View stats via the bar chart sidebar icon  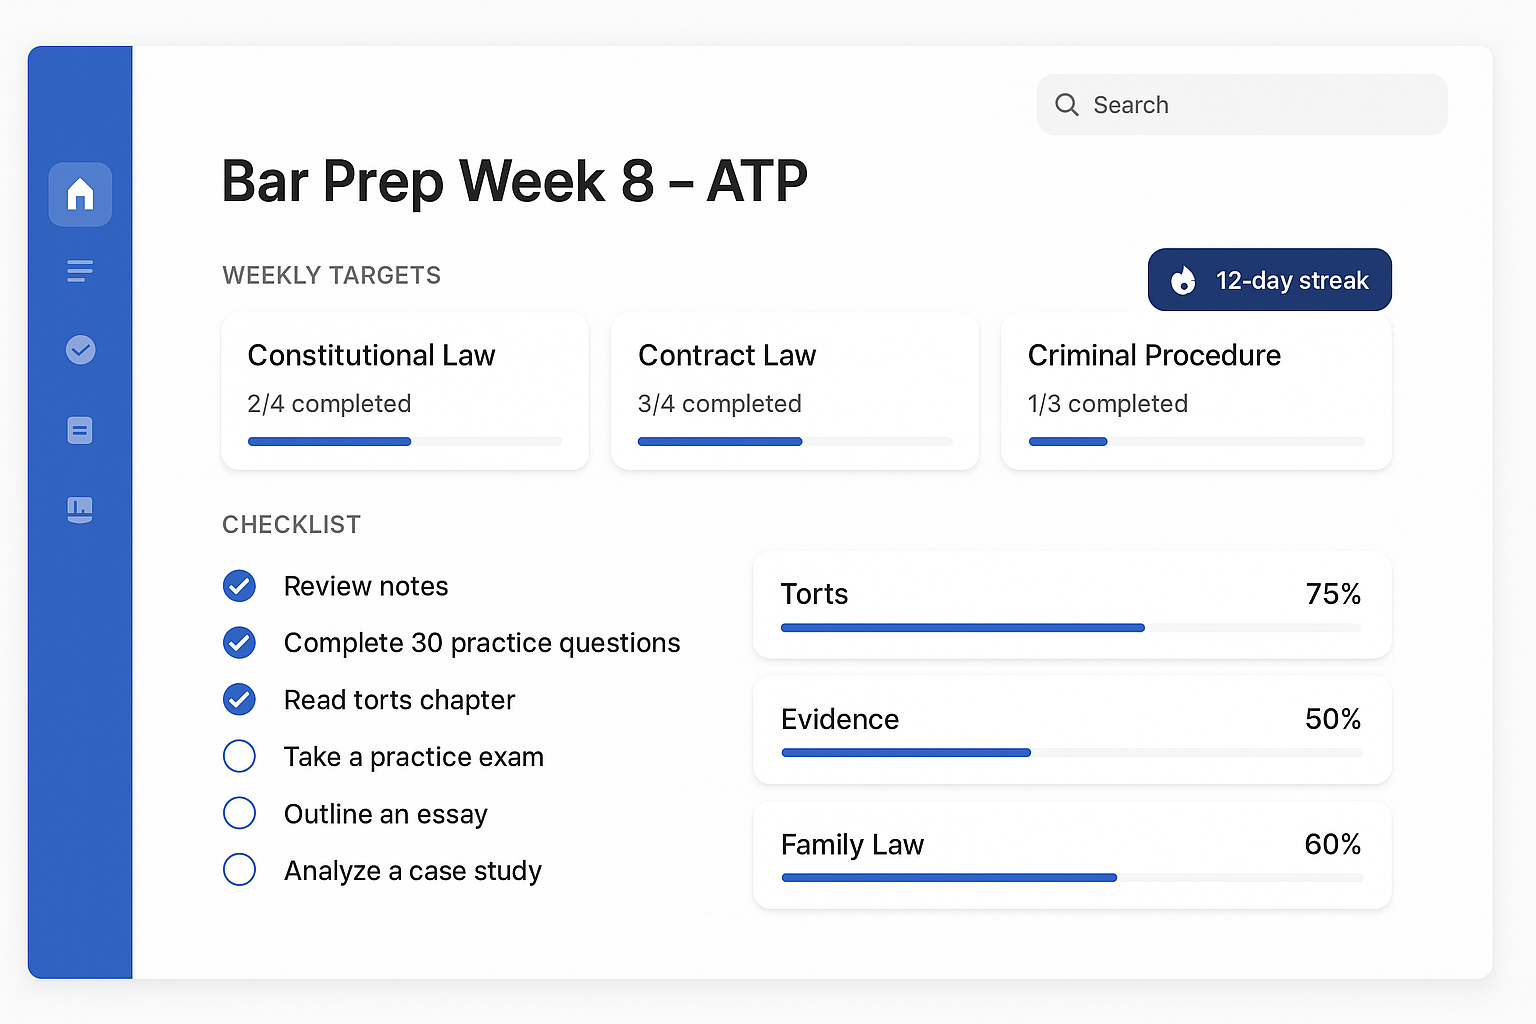point(80,510)
